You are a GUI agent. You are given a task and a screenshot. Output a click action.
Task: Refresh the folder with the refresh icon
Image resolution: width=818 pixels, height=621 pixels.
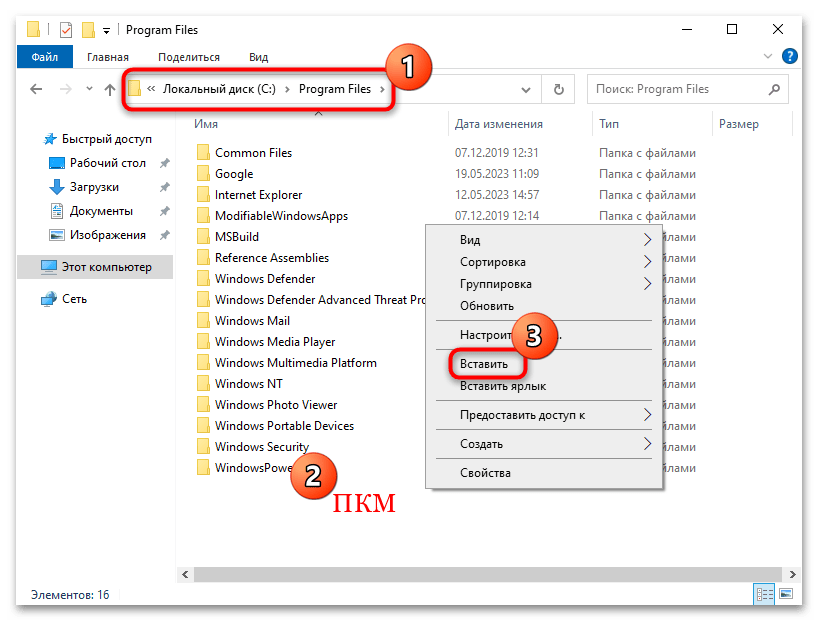pyautogui.click(x=558, y=89)
